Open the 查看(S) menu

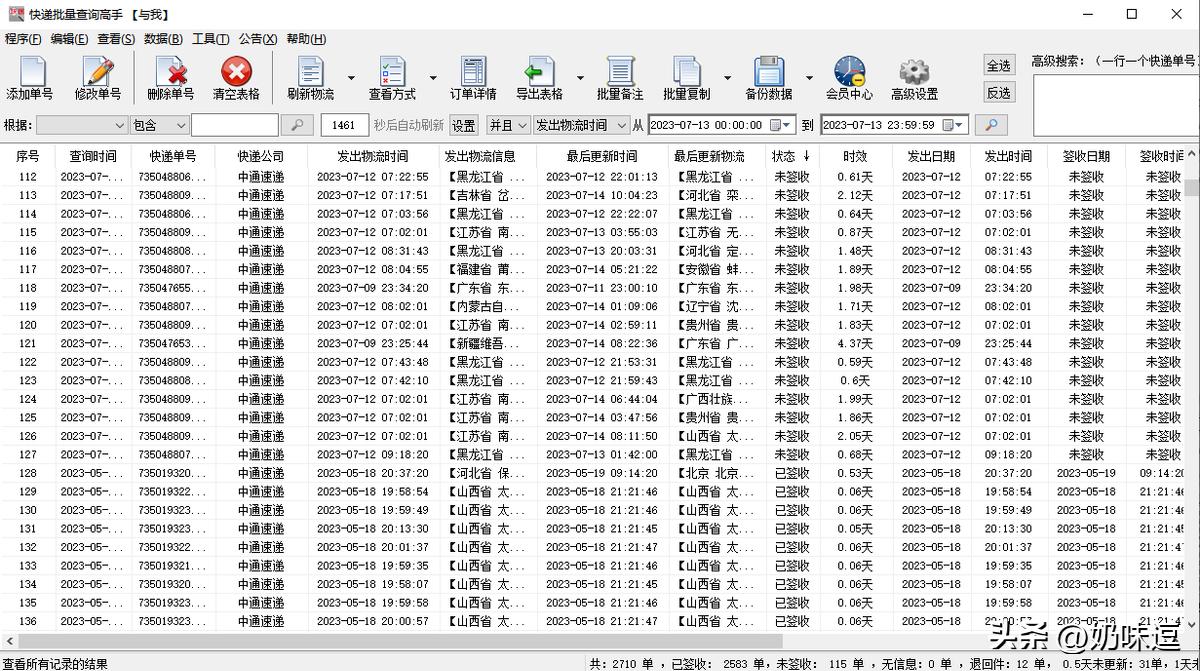click(116, 39)
